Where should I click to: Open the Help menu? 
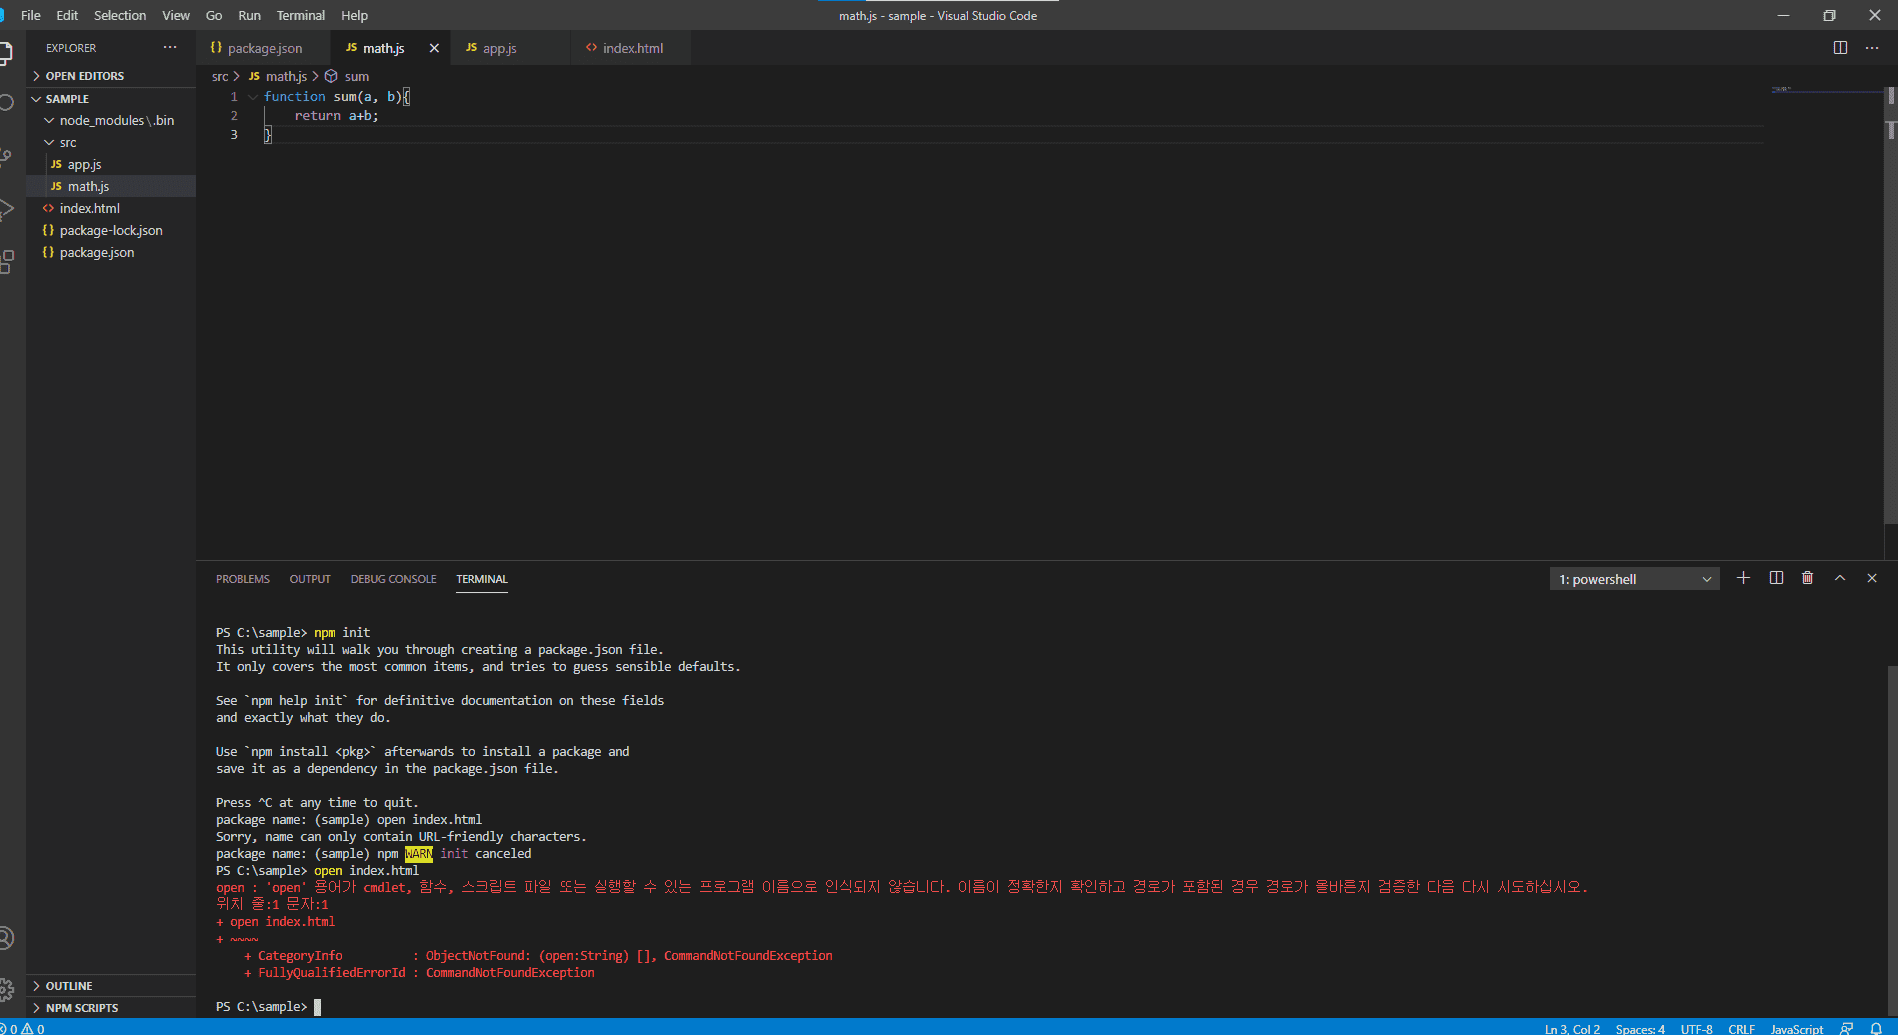354,15
